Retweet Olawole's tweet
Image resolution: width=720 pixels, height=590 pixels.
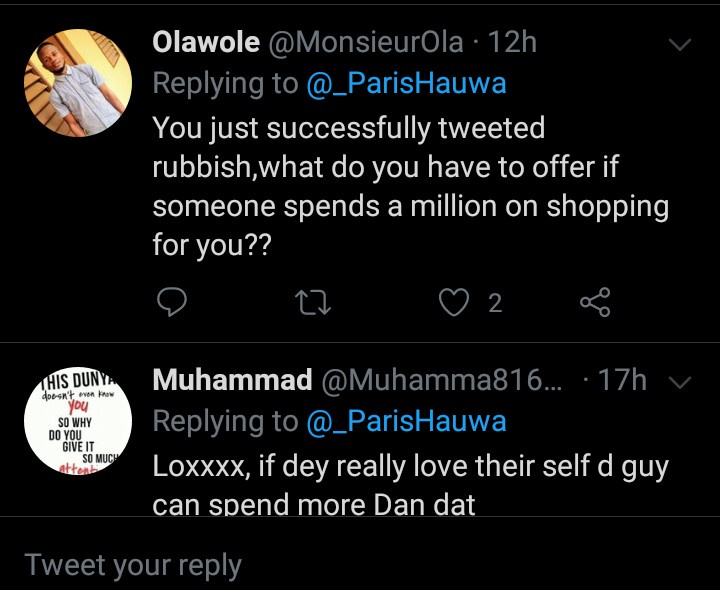[x=315, y=302]
